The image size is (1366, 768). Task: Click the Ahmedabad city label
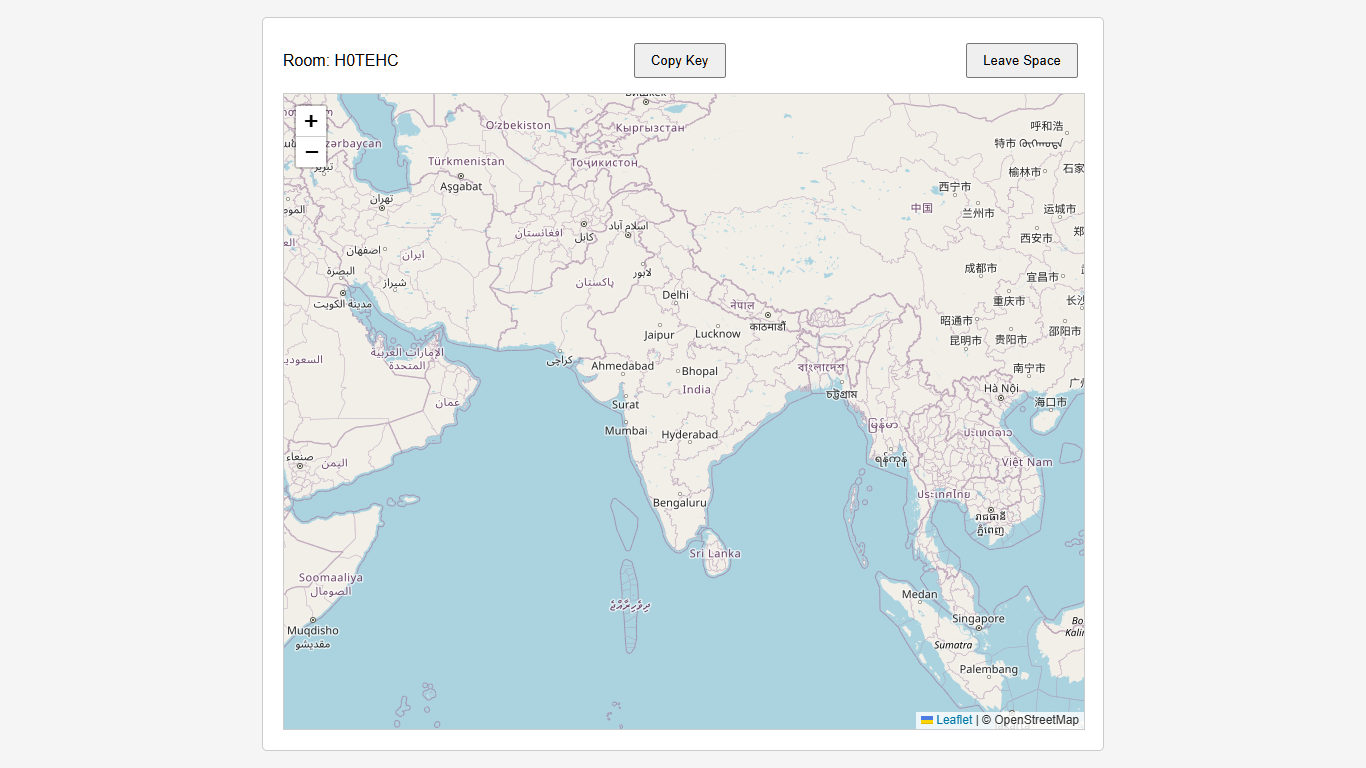click(622, 366)
